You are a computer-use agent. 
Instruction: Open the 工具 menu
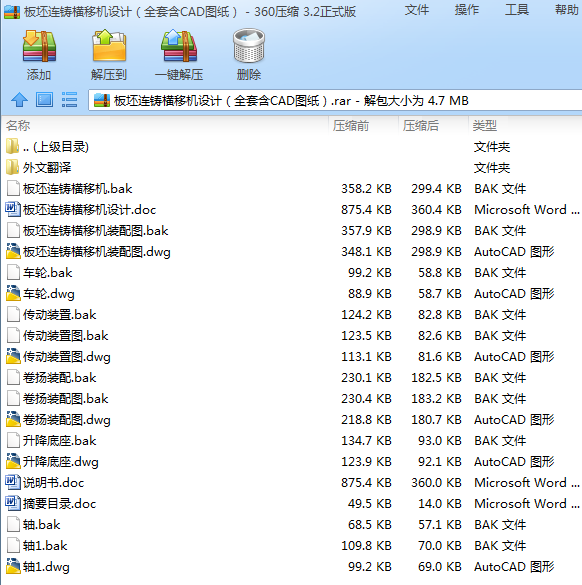[x=517, y=10]
